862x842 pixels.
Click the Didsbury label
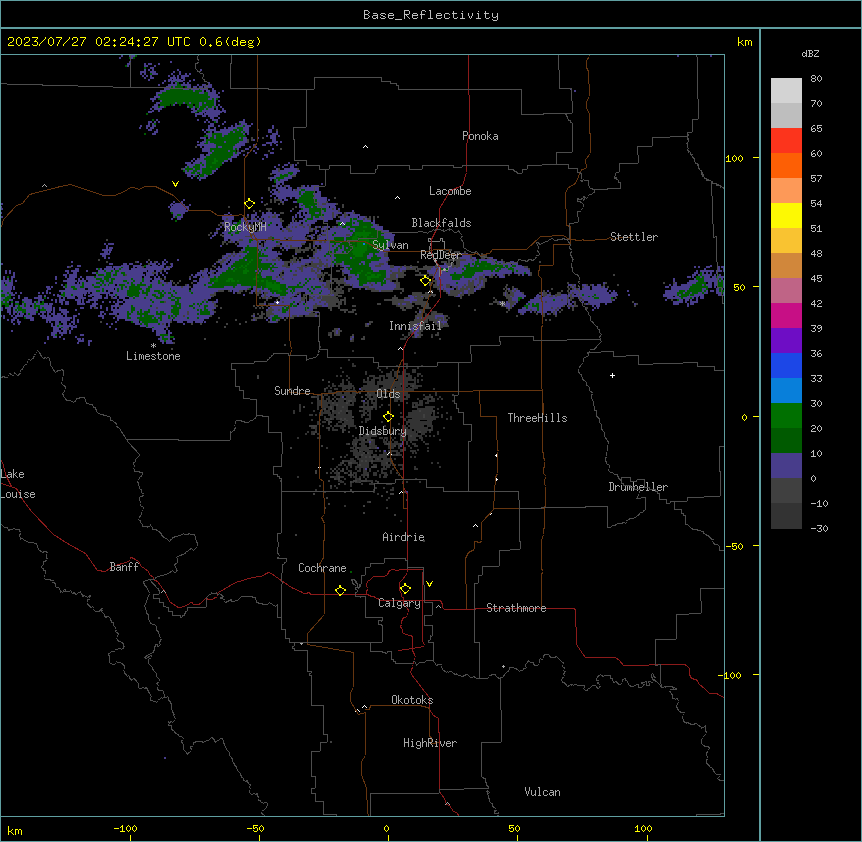pyautogui.click(x=383, y=431)
